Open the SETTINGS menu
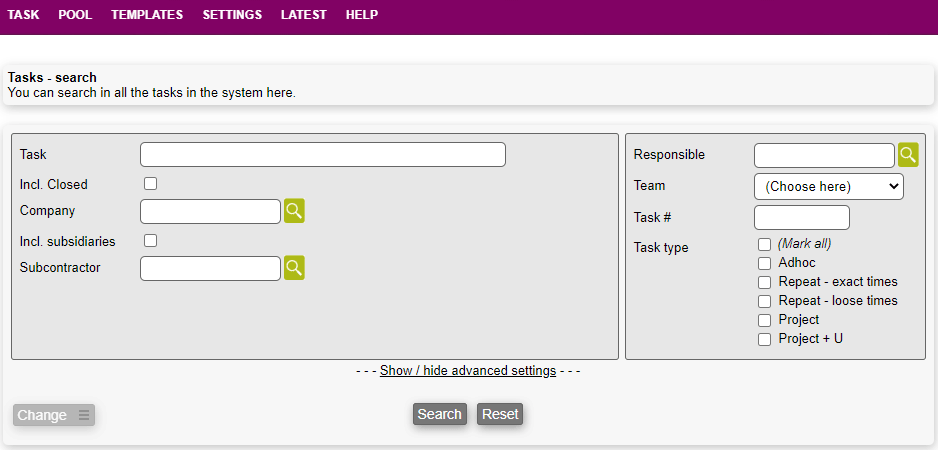Image resolution: width=938 pixels, height=450 pixels. tap(232, 15)
